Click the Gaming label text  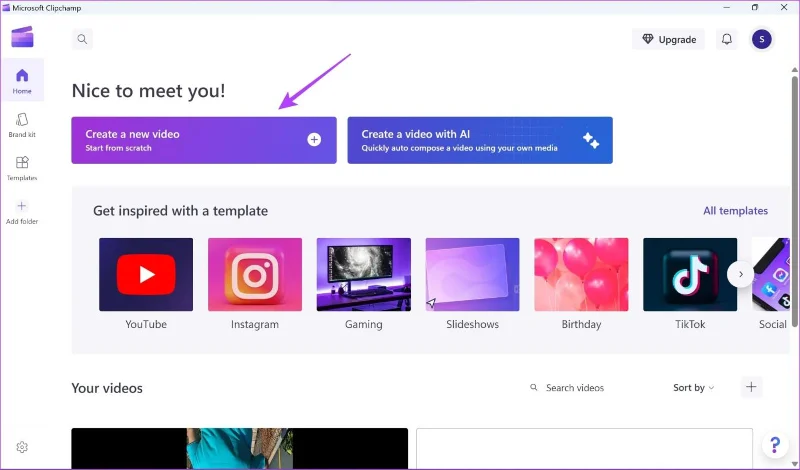point(364,325)
